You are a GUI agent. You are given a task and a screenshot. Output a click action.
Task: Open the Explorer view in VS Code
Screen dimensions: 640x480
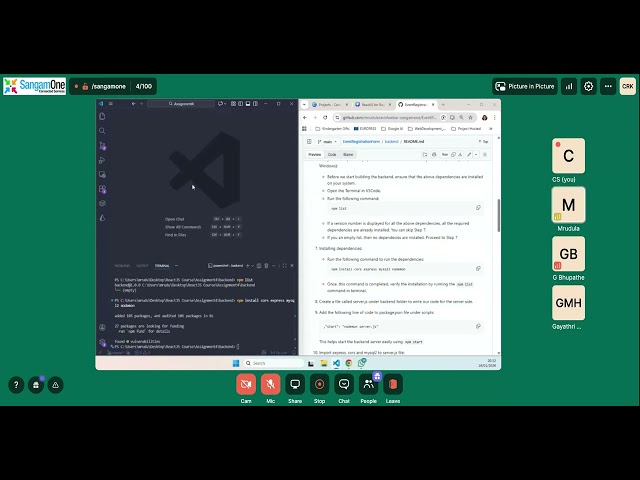pos(102,116)
